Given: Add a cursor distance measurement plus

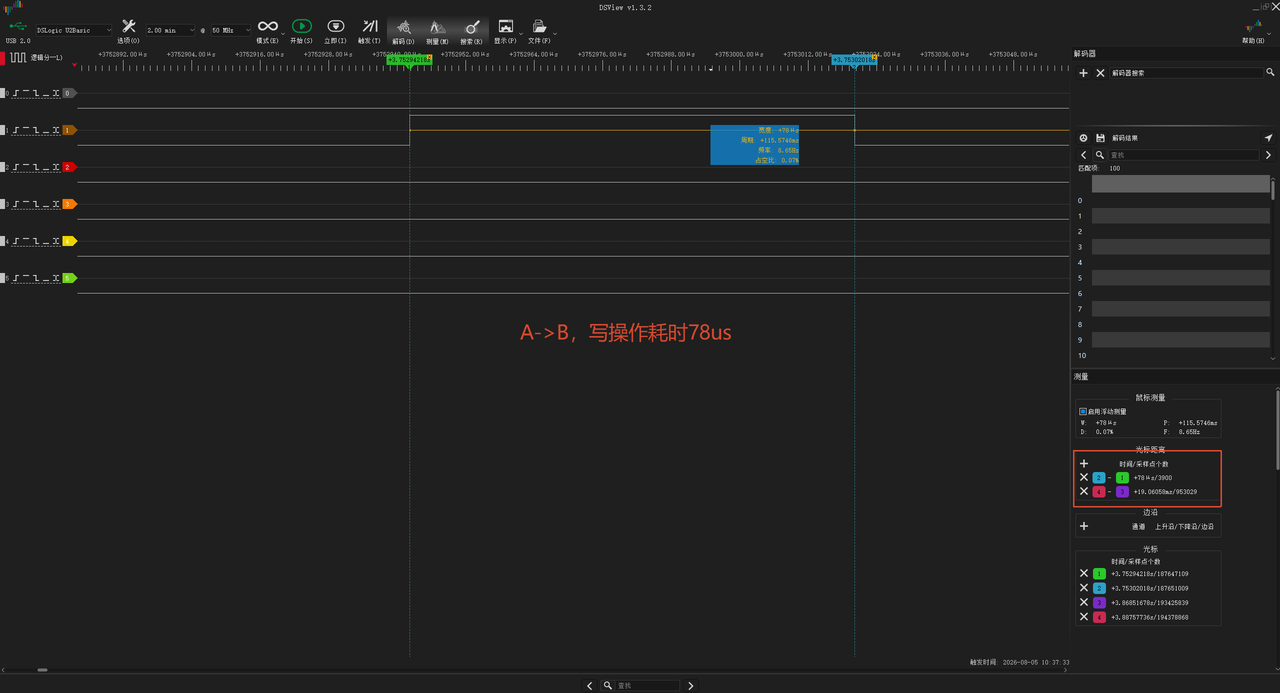Looking at the screenshot, I should coord(1084,464).
